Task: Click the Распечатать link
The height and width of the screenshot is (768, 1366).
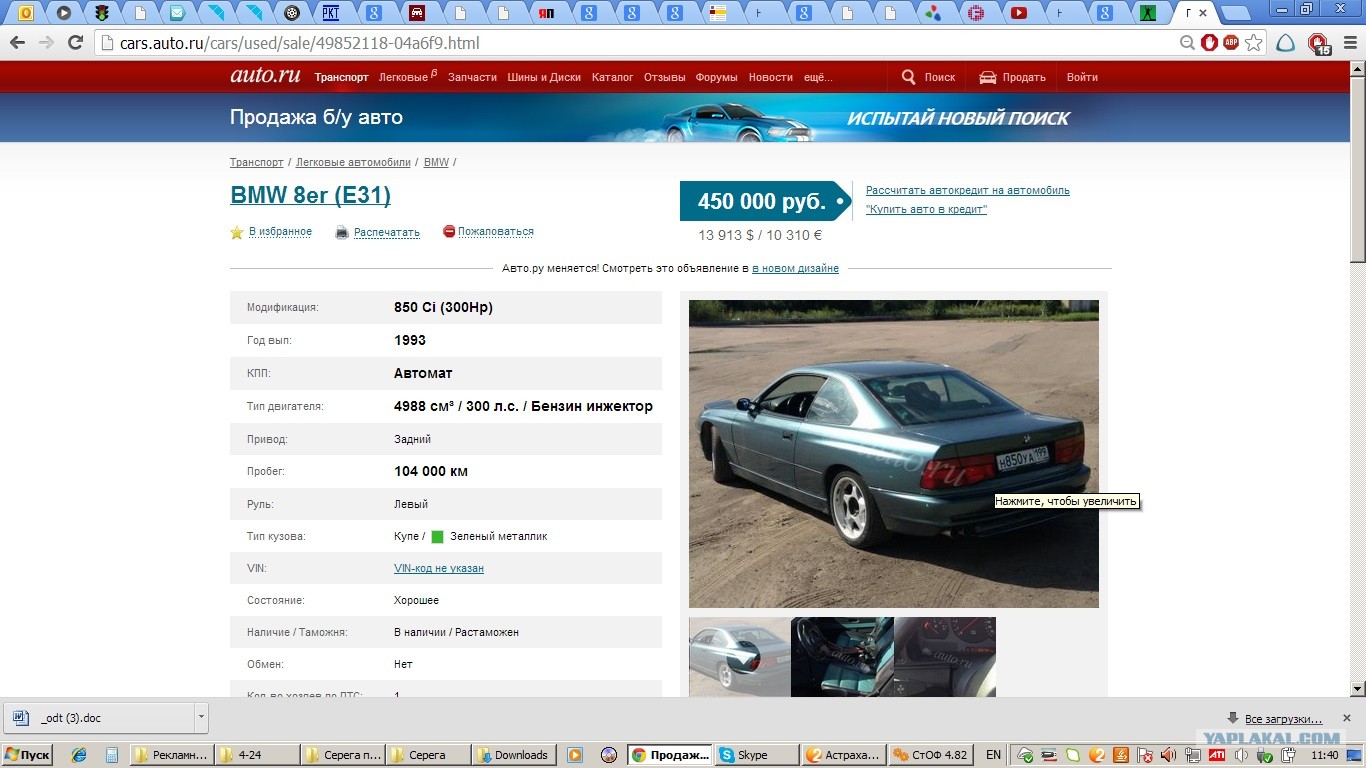Action: pos(387,232)
